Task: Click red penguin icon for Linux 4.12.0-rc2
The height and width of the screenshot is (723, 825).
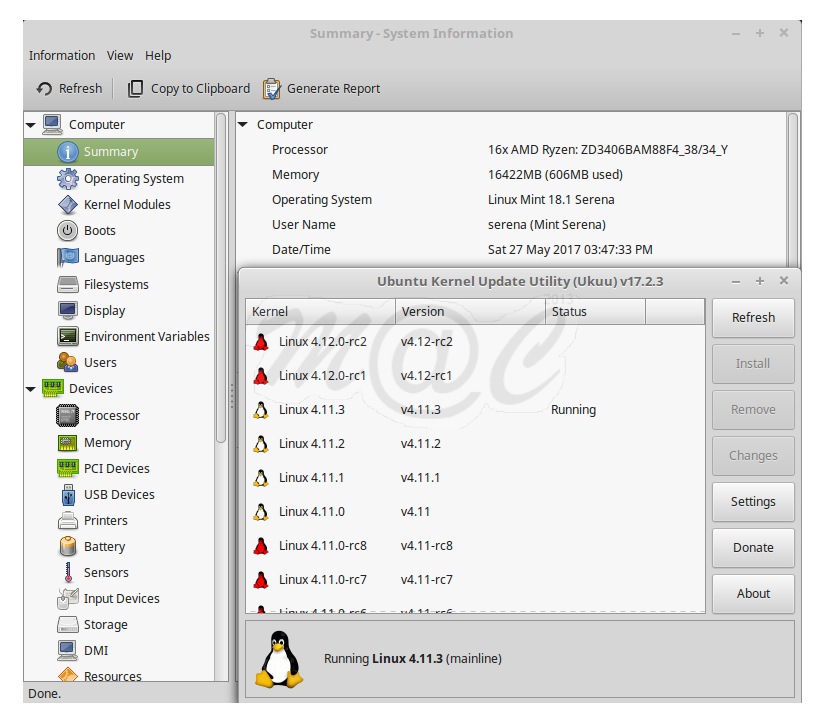Action: pyautogui.click(x=261, y=342)
